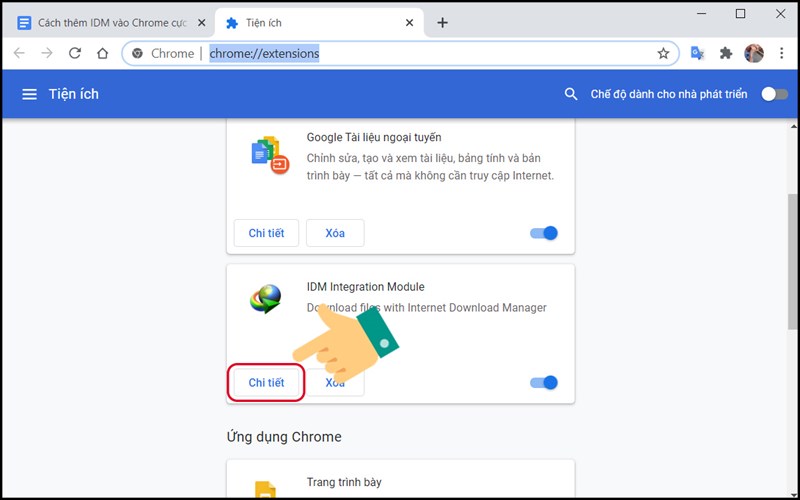Click the Chrome site info icon in address bar
800x500 pixels.
pos(137,53)
